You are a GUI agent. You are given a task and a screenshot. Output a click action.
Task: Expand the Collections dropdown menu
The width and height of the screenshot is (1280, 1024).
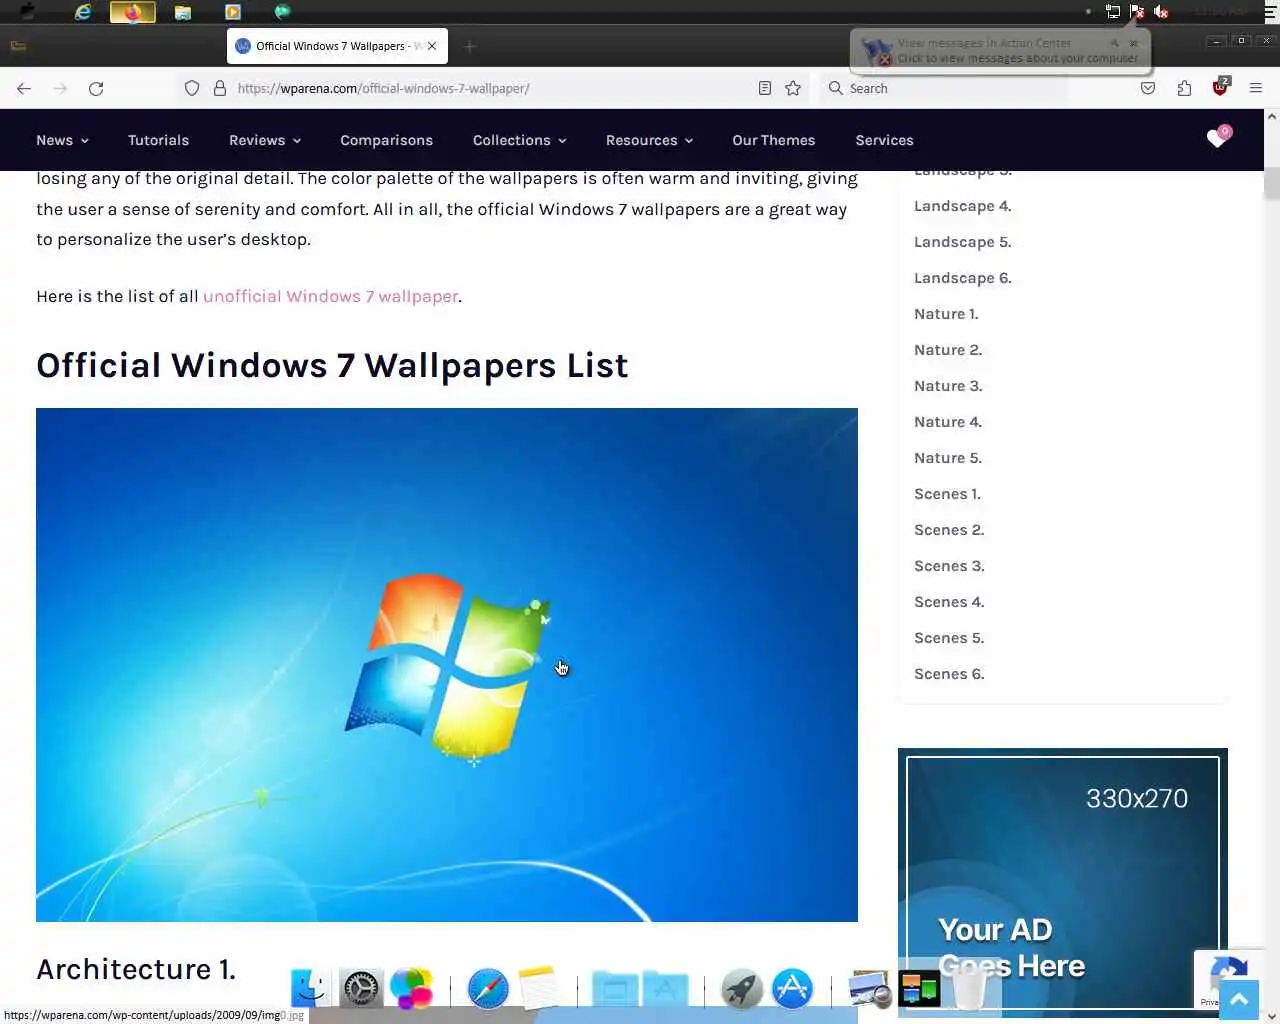tap(519, 140)
